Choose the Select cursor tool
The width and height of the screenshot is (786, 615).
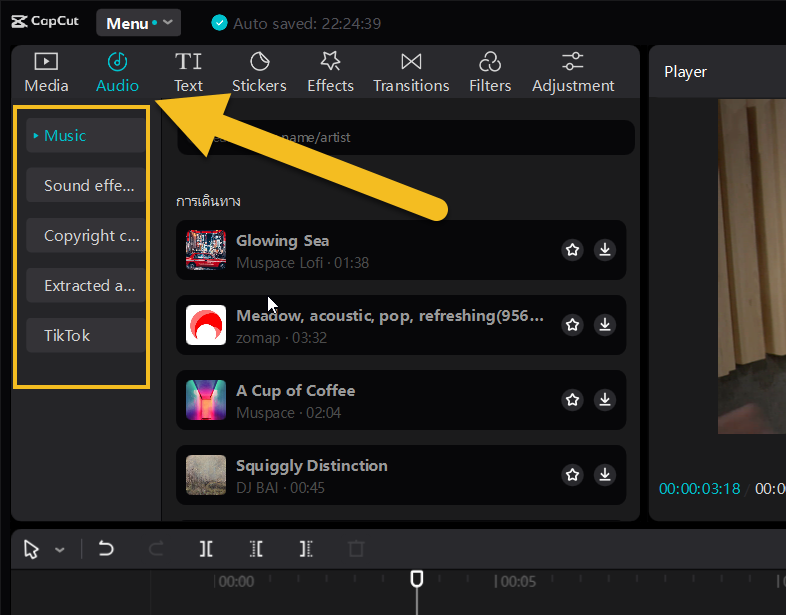(31, 549)
